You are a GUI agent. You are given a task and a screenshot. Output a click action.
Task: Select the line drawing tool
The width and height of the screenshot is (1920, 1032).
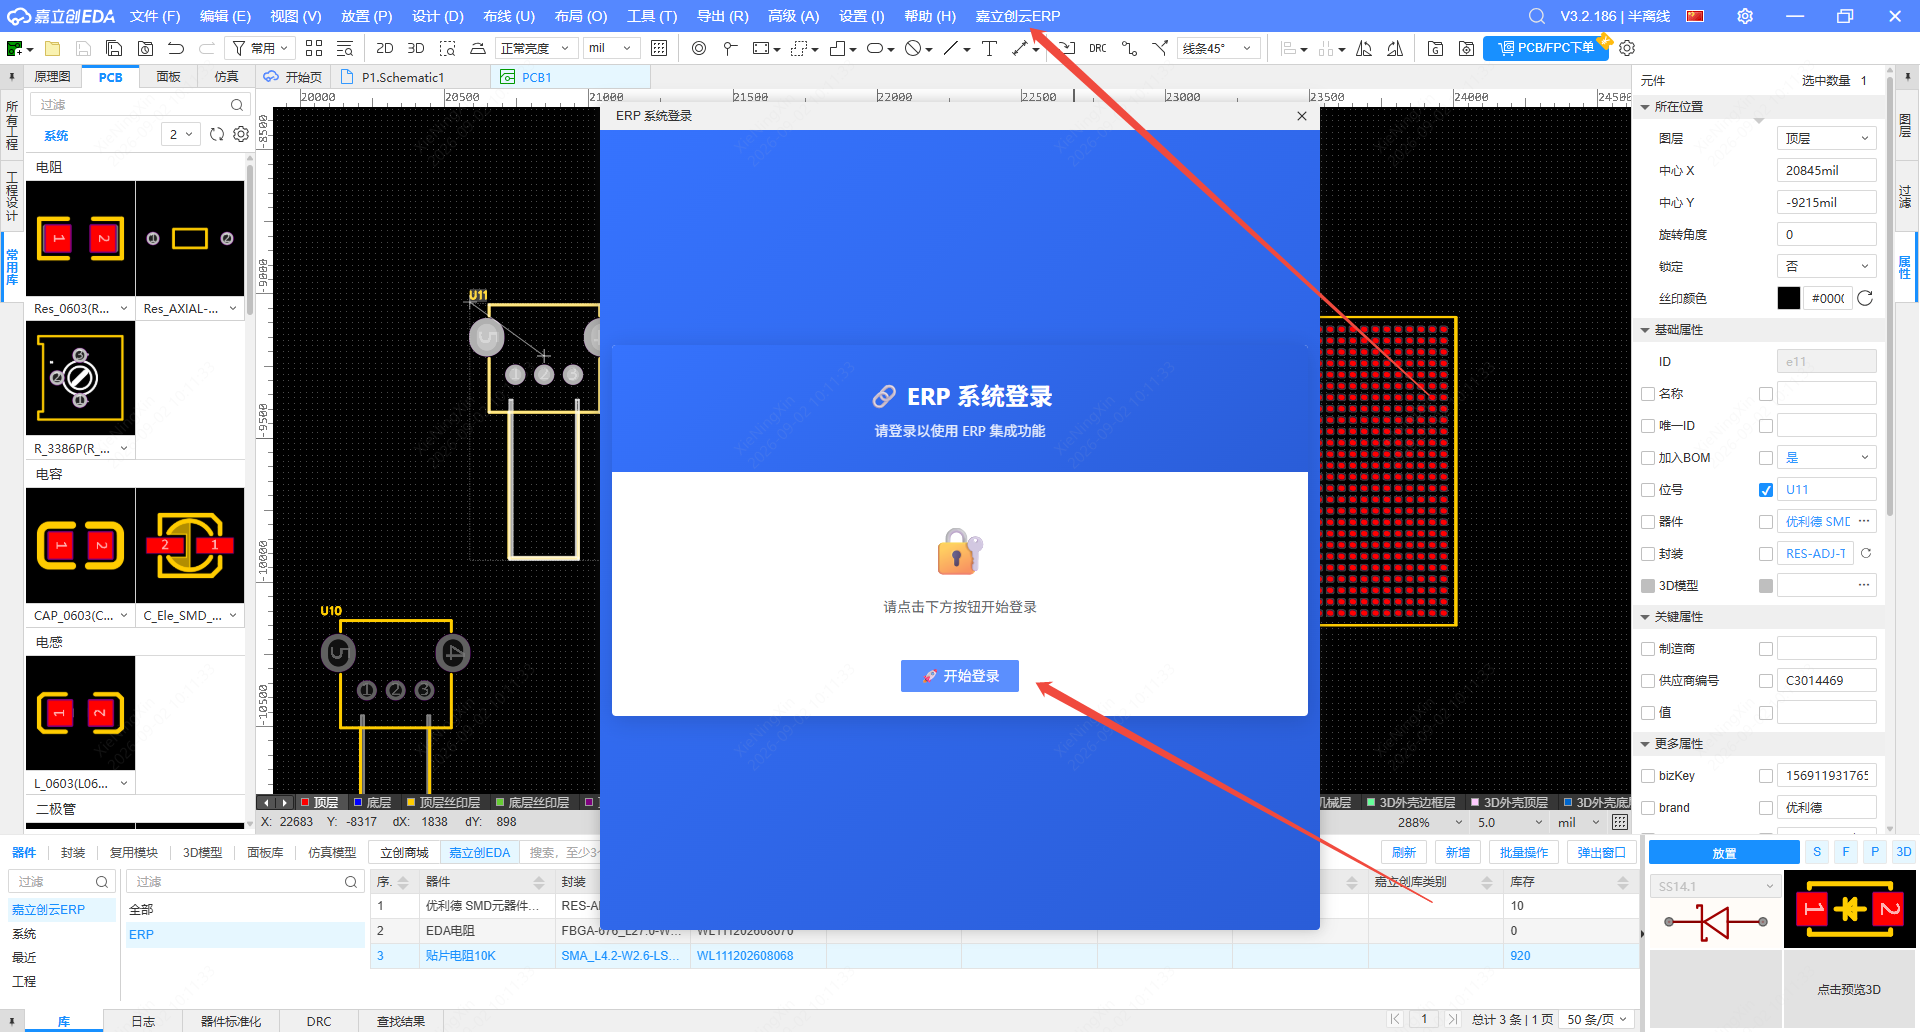951,48
